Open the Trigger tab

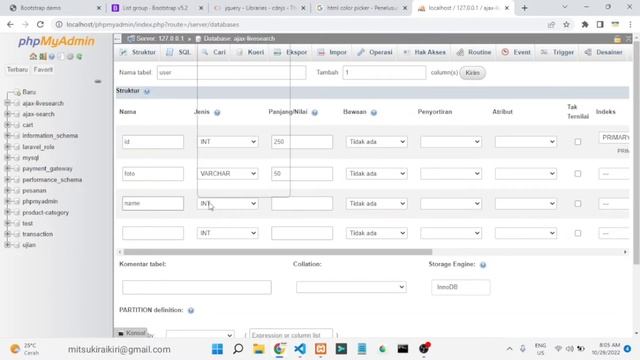click(557, 52)
